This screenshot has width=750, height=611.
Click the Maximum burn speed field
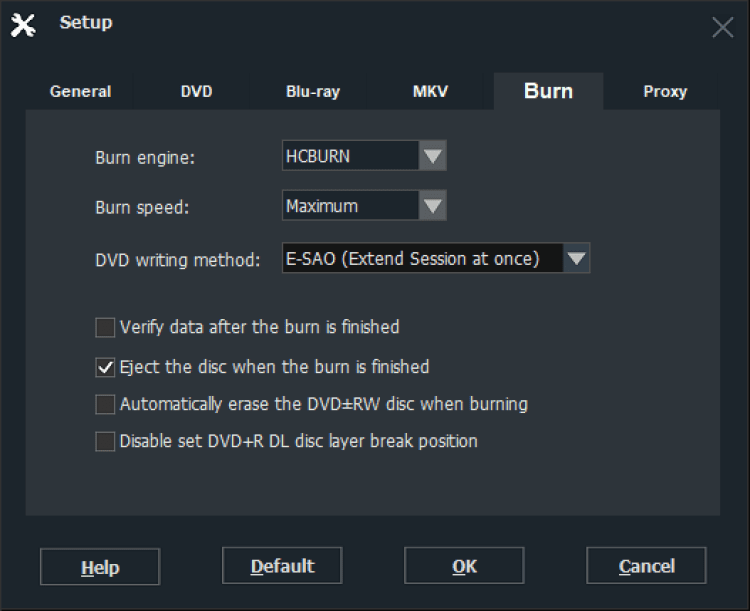350,206
